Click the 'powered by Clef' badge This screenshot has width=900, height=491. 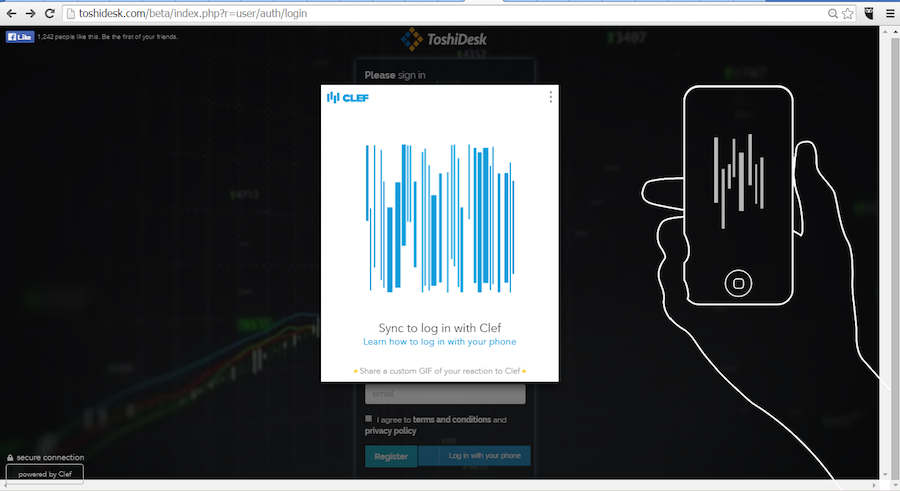point(45,474)
